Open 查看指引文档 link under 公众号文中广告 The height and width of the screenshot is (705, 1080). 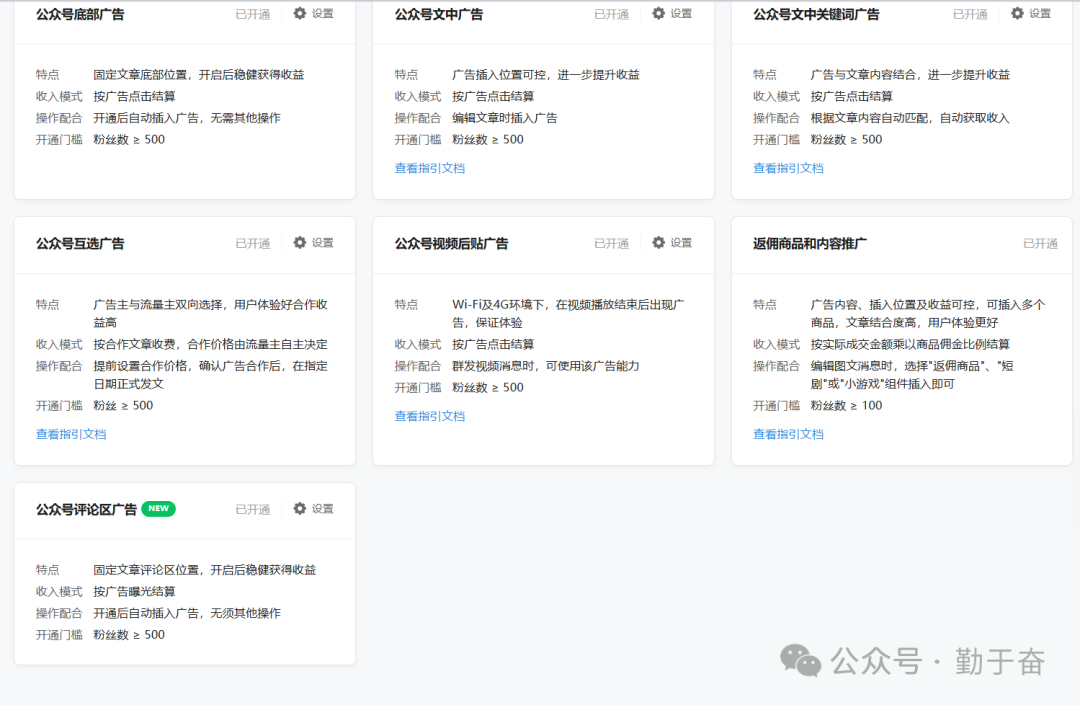point(430,168)
